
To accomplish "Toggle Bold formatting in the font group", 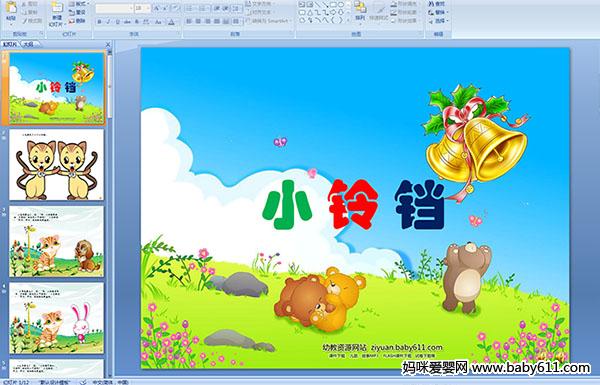I will (x=99, y=22).
